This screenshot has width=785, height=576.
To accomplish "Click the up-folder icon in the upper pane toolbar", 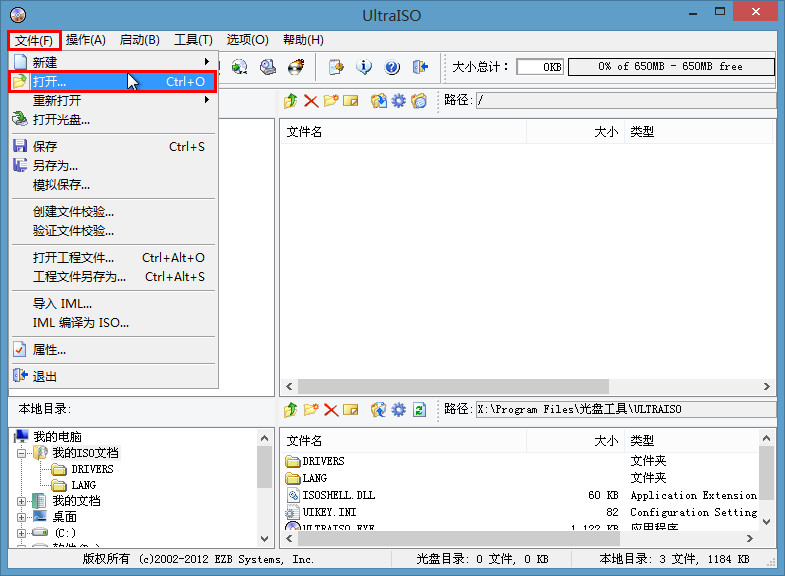I will pyautogui.click(x=290, y=101).
